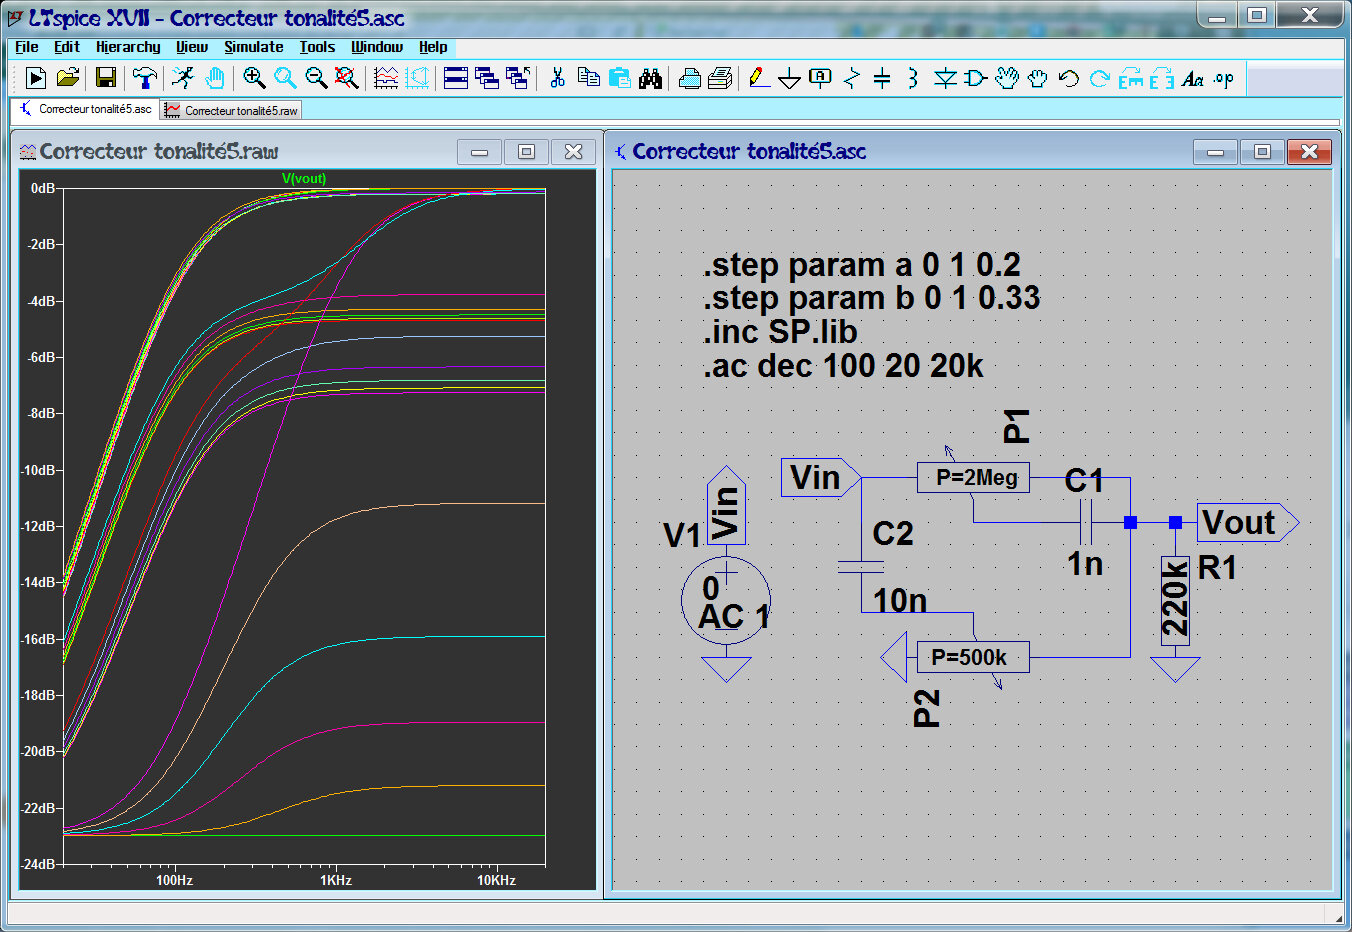Click the .inc SP.lib directive

point(780,332)
